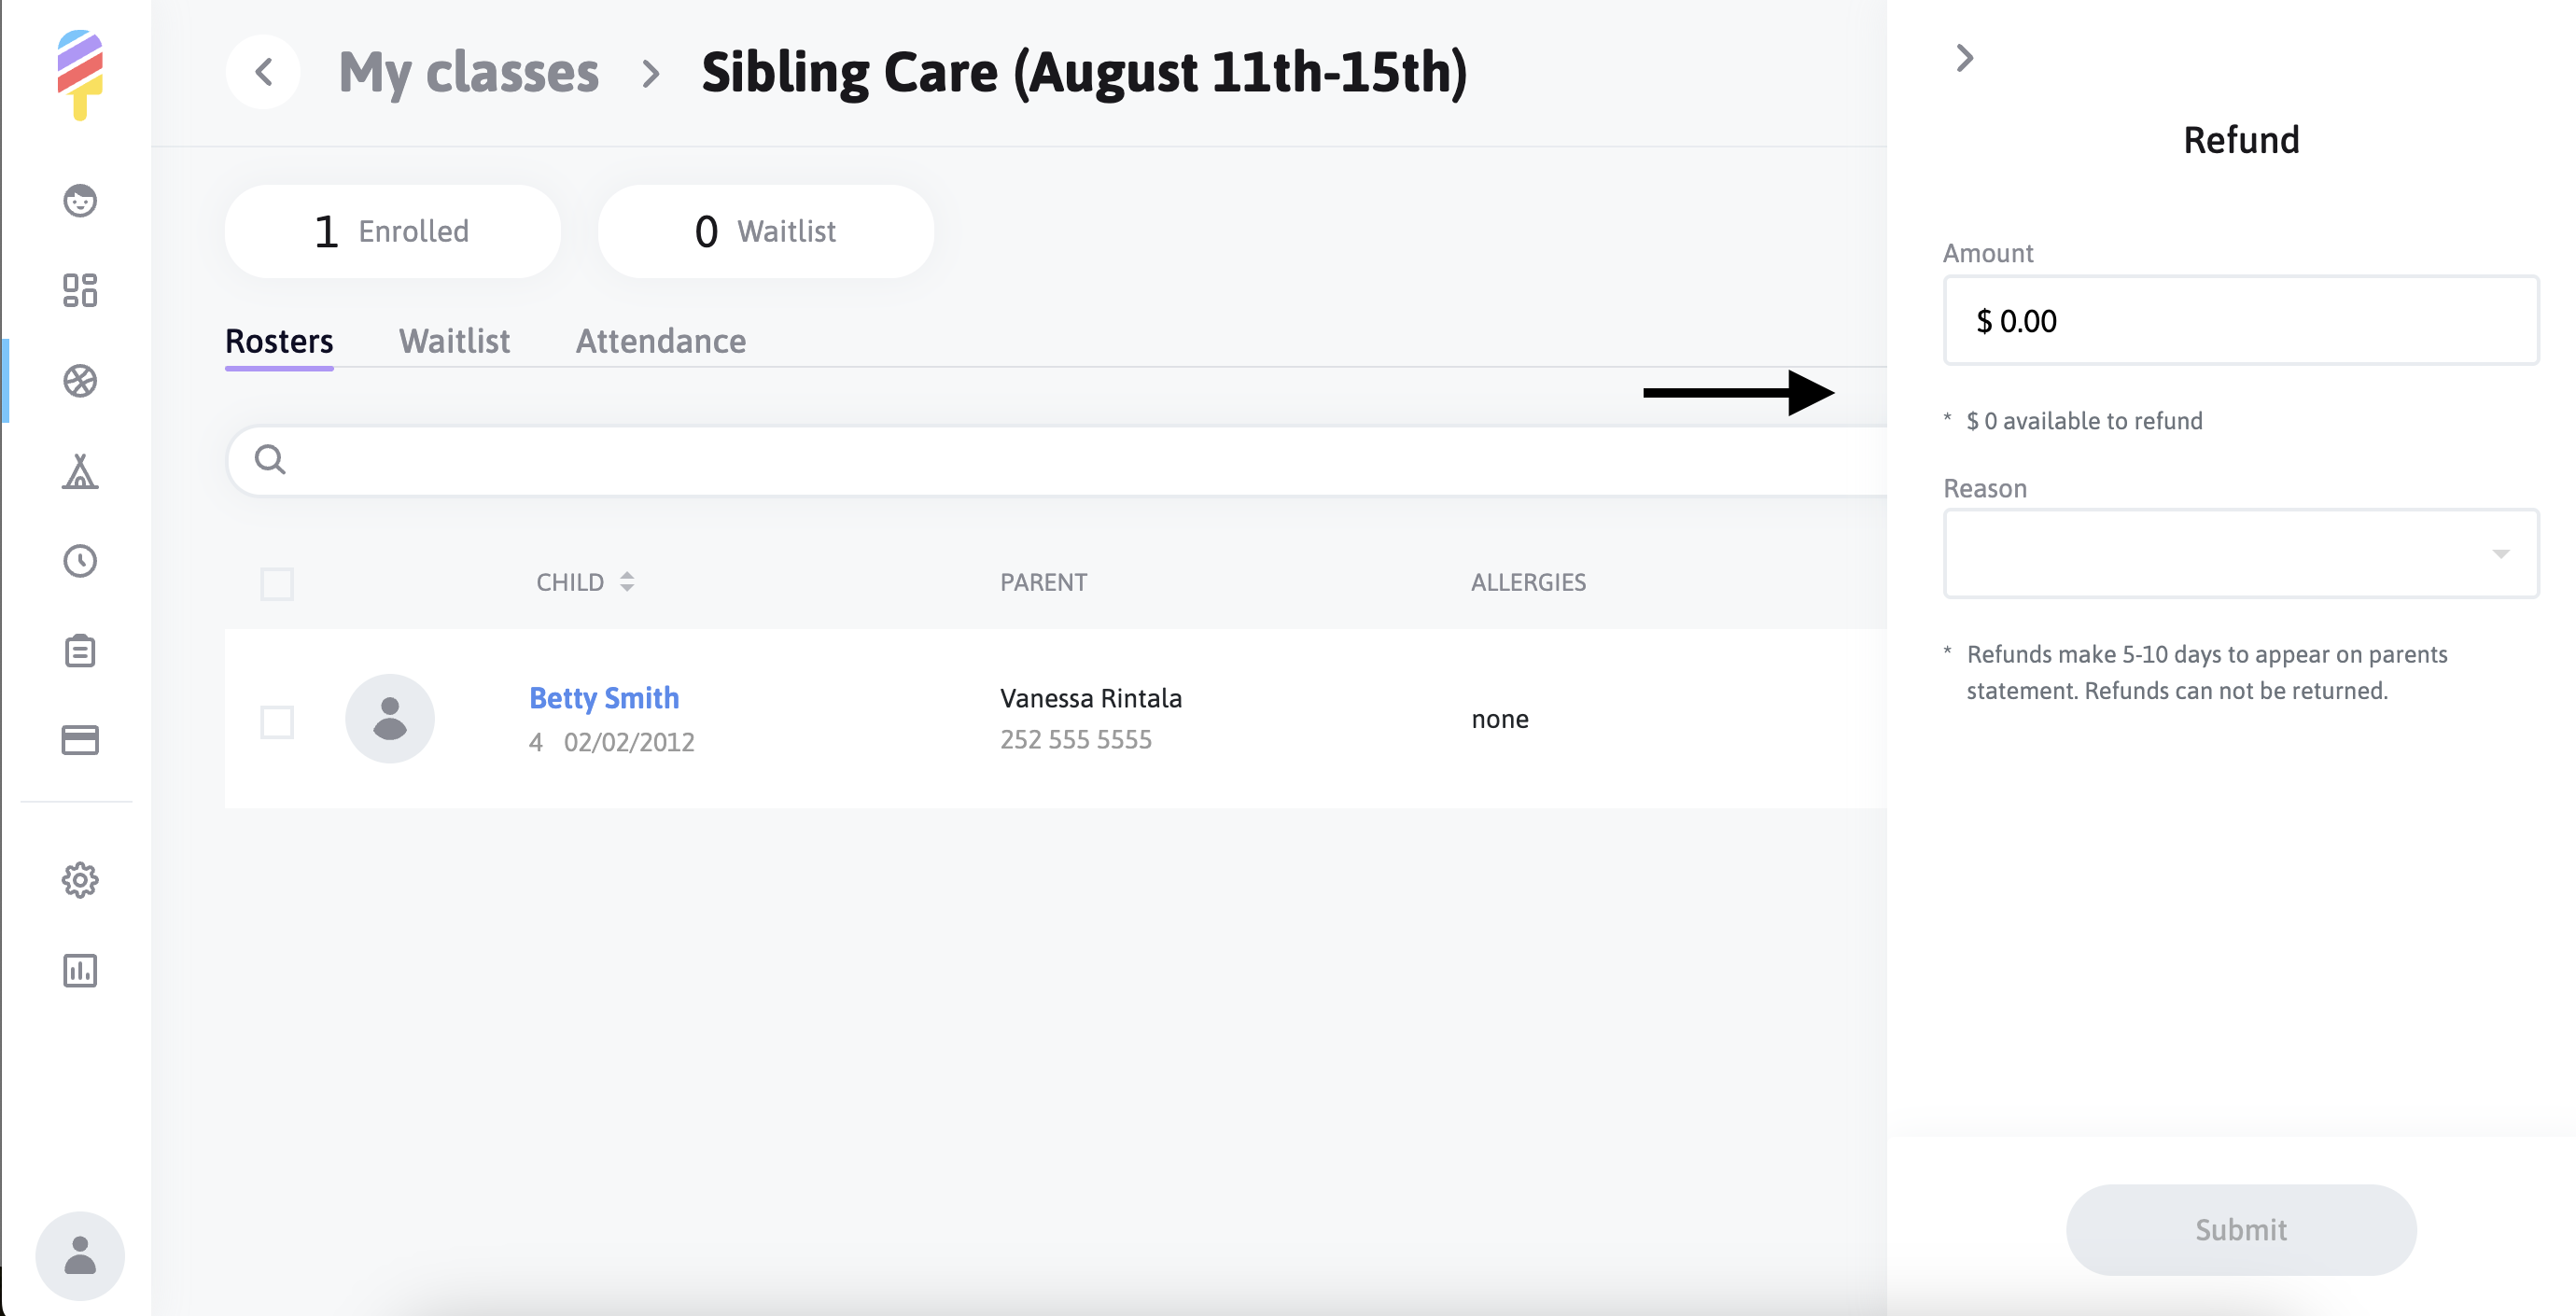
Task: Click the clock schedule icon
Action: click(80, 561)
